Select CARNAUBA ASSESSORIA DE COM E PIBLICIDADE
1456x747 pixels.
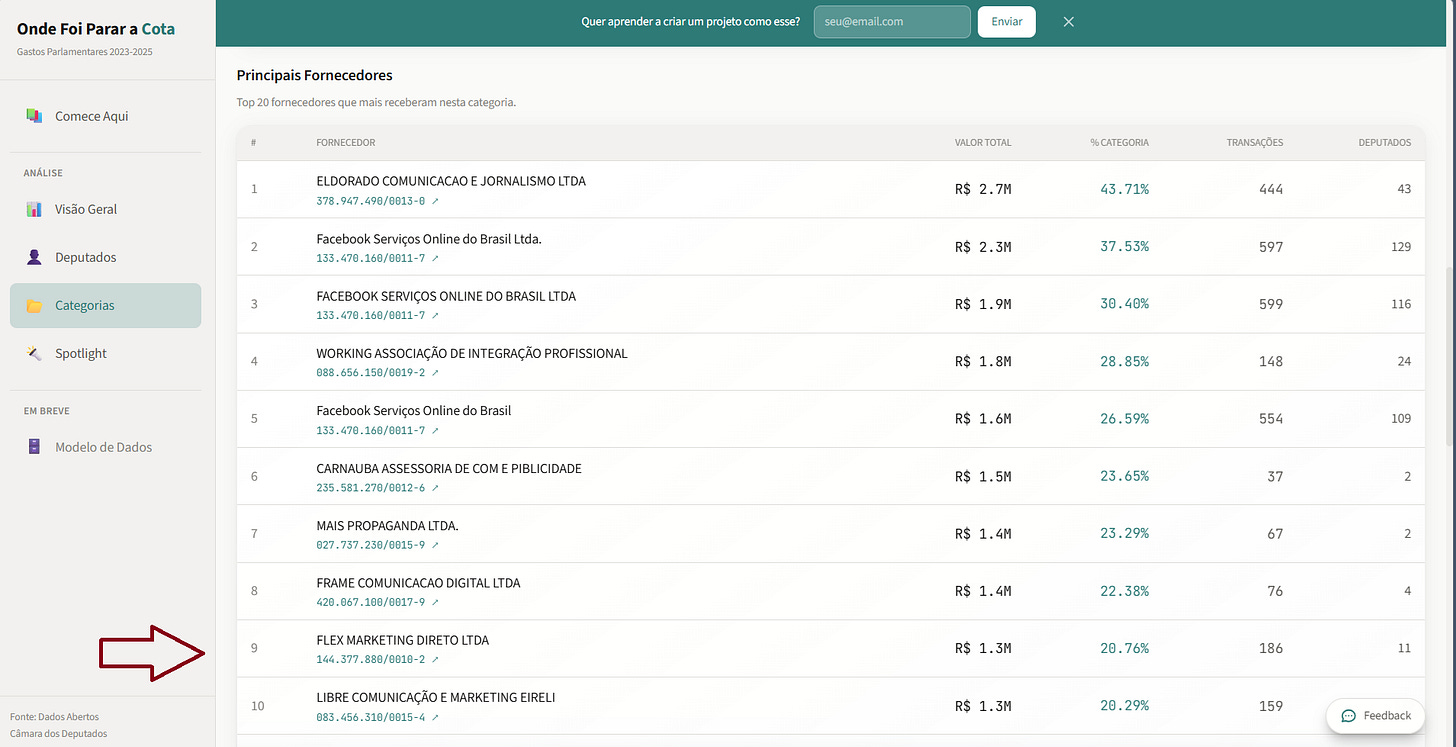point(449,468)
